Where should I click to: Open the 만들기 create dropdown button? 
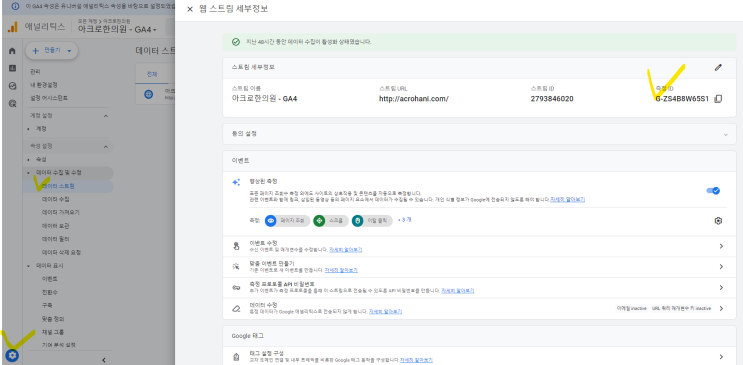(x=52, y=50)
